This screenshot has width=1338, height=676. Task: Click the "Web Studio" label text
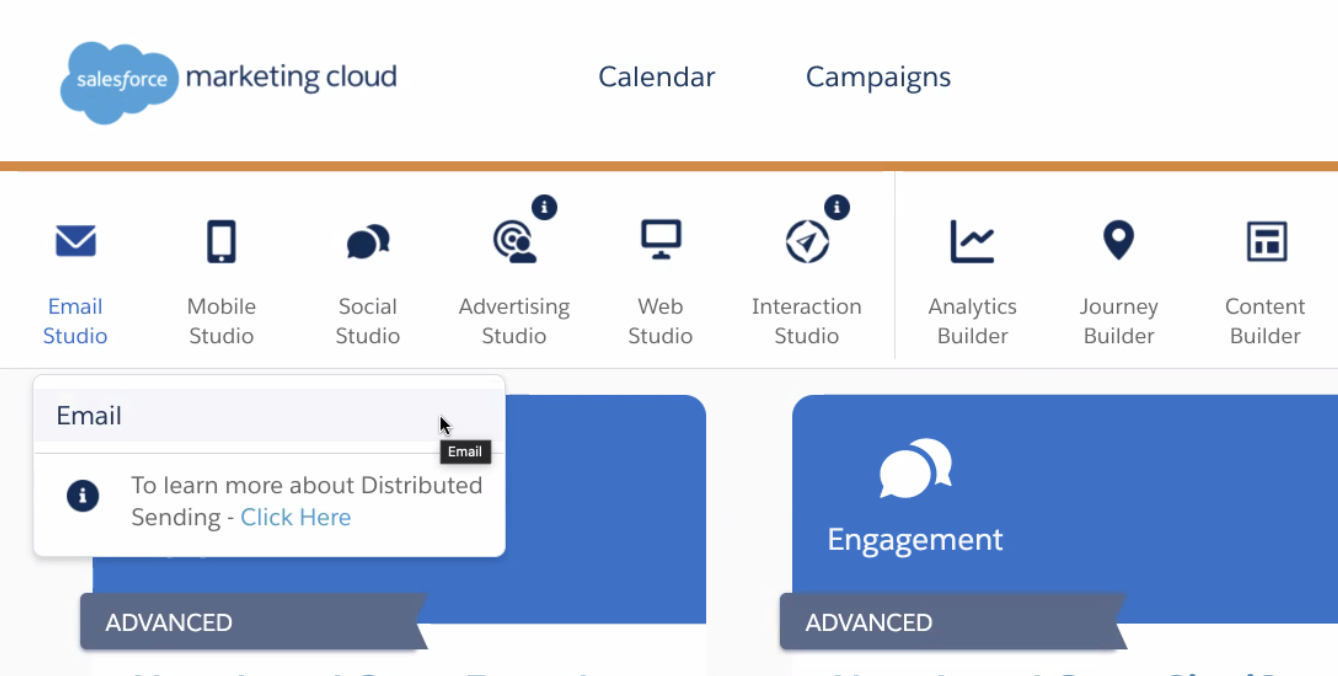(x=660, y=321)
